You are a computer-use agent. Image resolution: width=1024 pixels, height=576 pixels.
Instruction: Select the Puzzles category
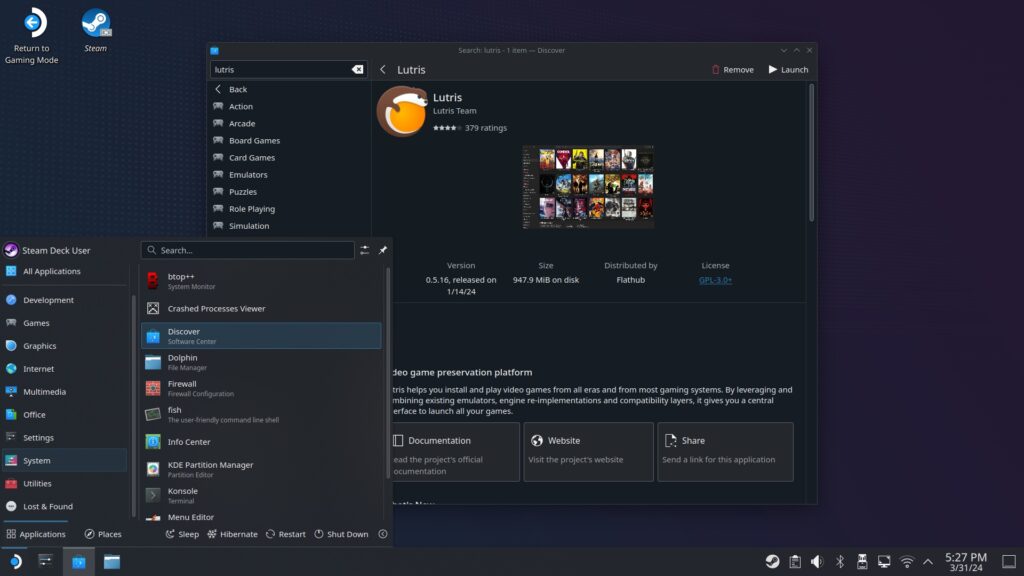click(289, 191)
